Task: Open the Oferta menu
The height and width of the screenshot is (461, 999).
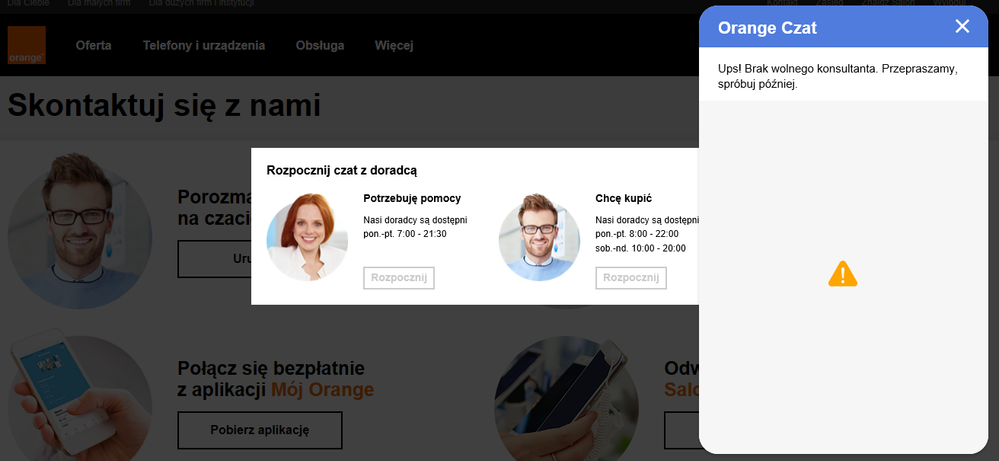Action: pos(94,46)
